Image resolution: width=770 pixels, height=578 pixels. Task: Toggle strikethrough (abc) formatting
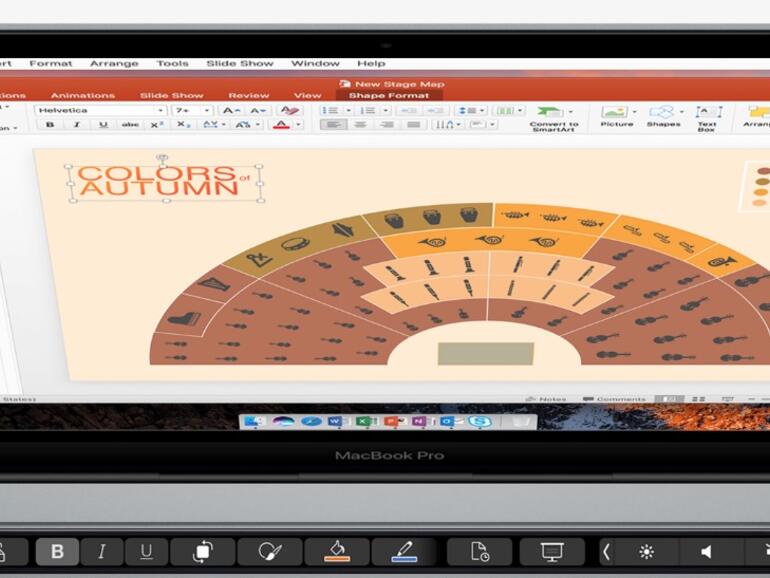tap(130, 125)
